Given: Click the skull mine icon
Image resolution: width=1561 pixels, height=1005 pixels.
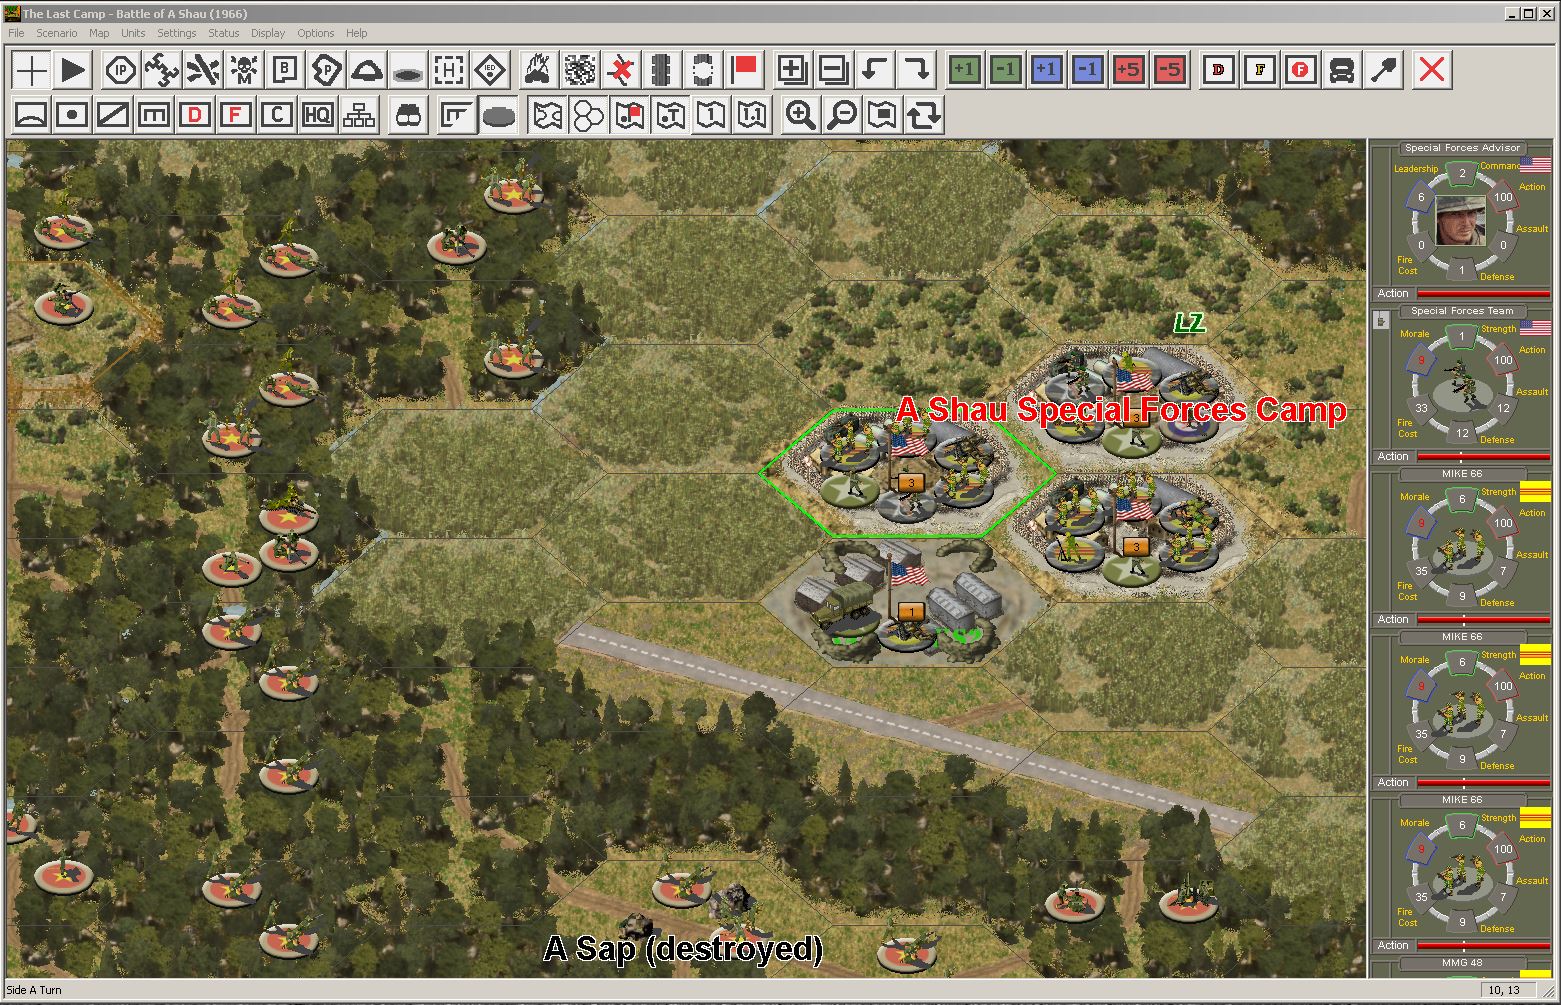Looking at the screenshot, I should coord(243,70).
